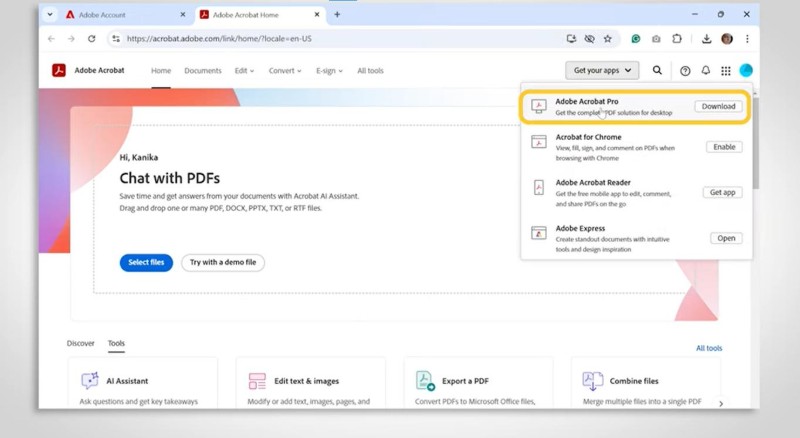This screenshot has width=800, height=438.
Task: Click the Select files button
Action: (x=146, y=262)
